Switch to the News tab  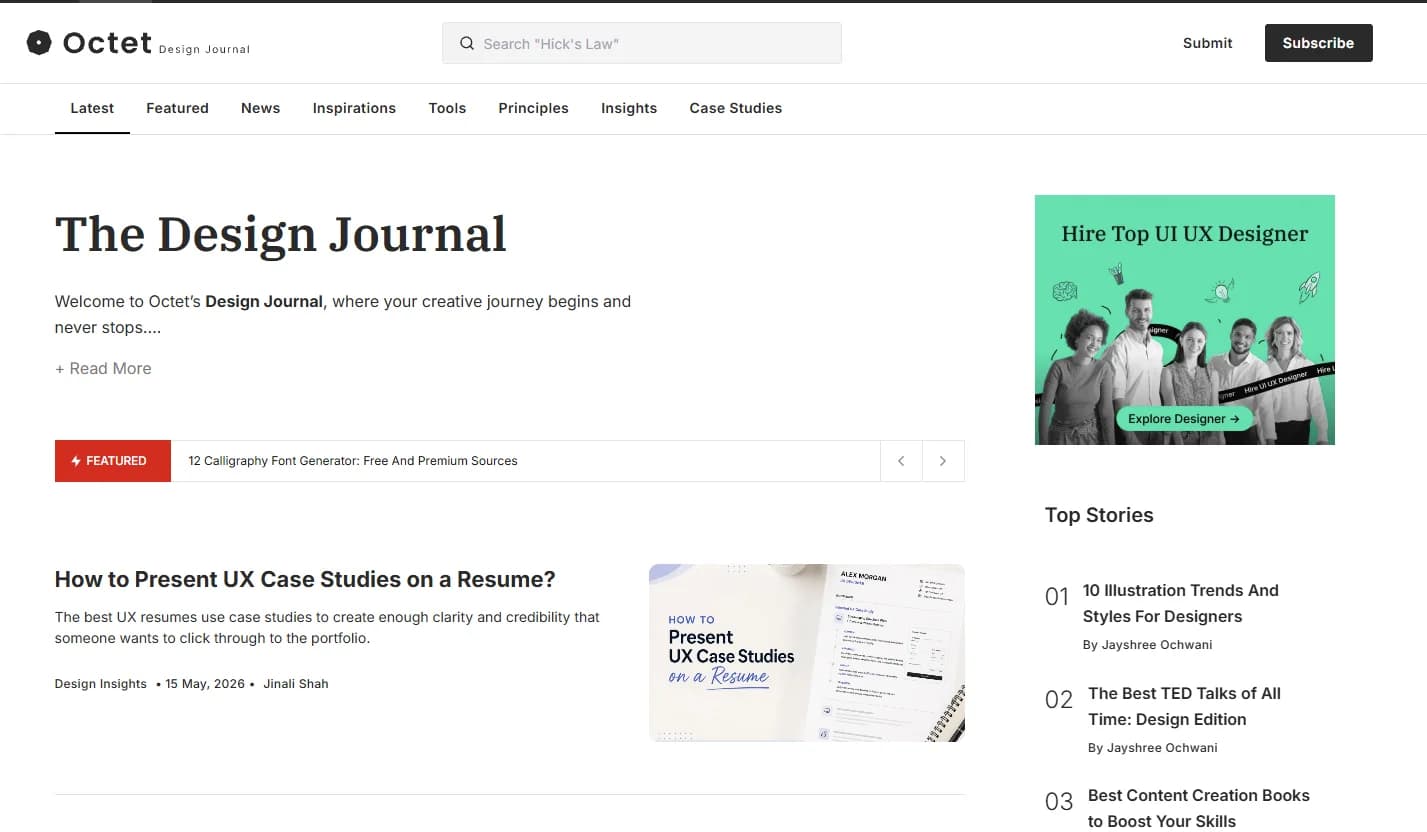260,108
